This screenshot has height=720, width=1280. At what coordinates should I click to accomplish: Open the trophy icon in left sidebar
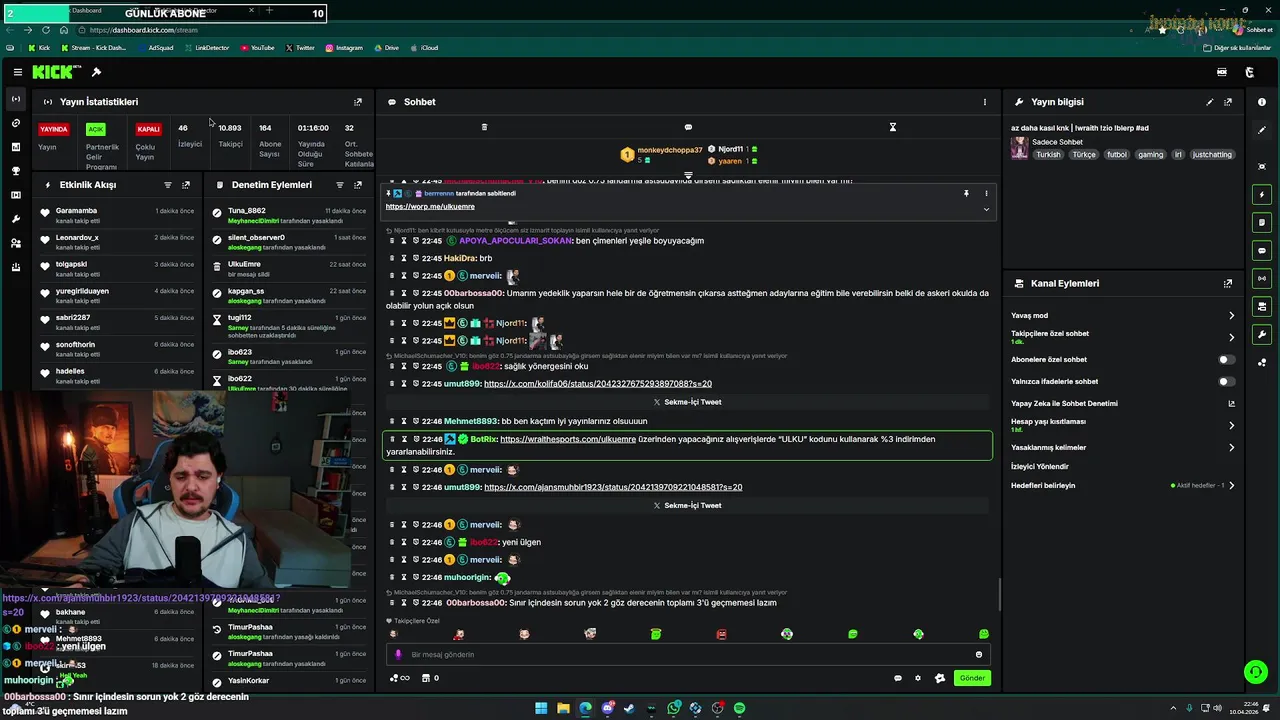point(16,171)
